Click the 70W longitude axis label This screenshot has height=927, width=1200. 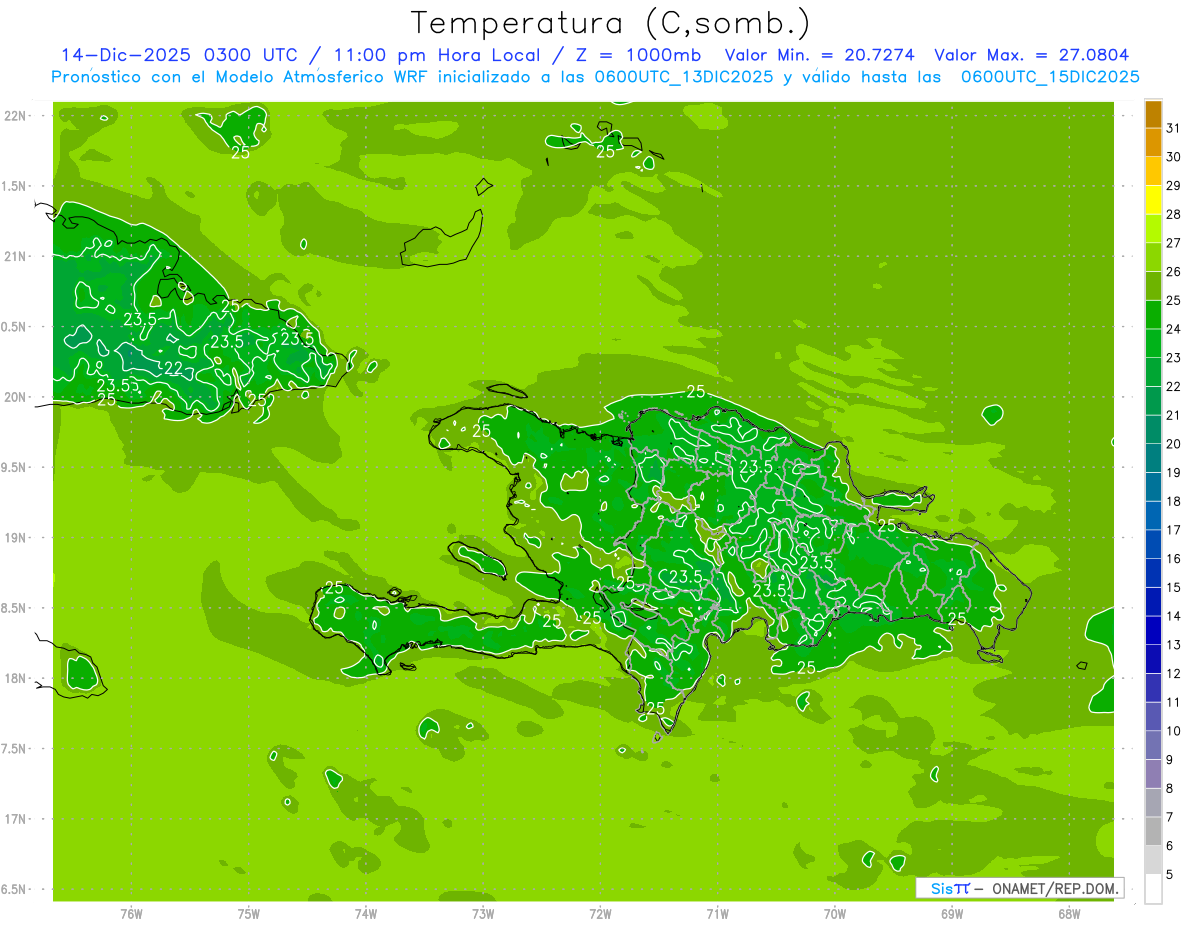pyautogui.click(x=835, y=914)
